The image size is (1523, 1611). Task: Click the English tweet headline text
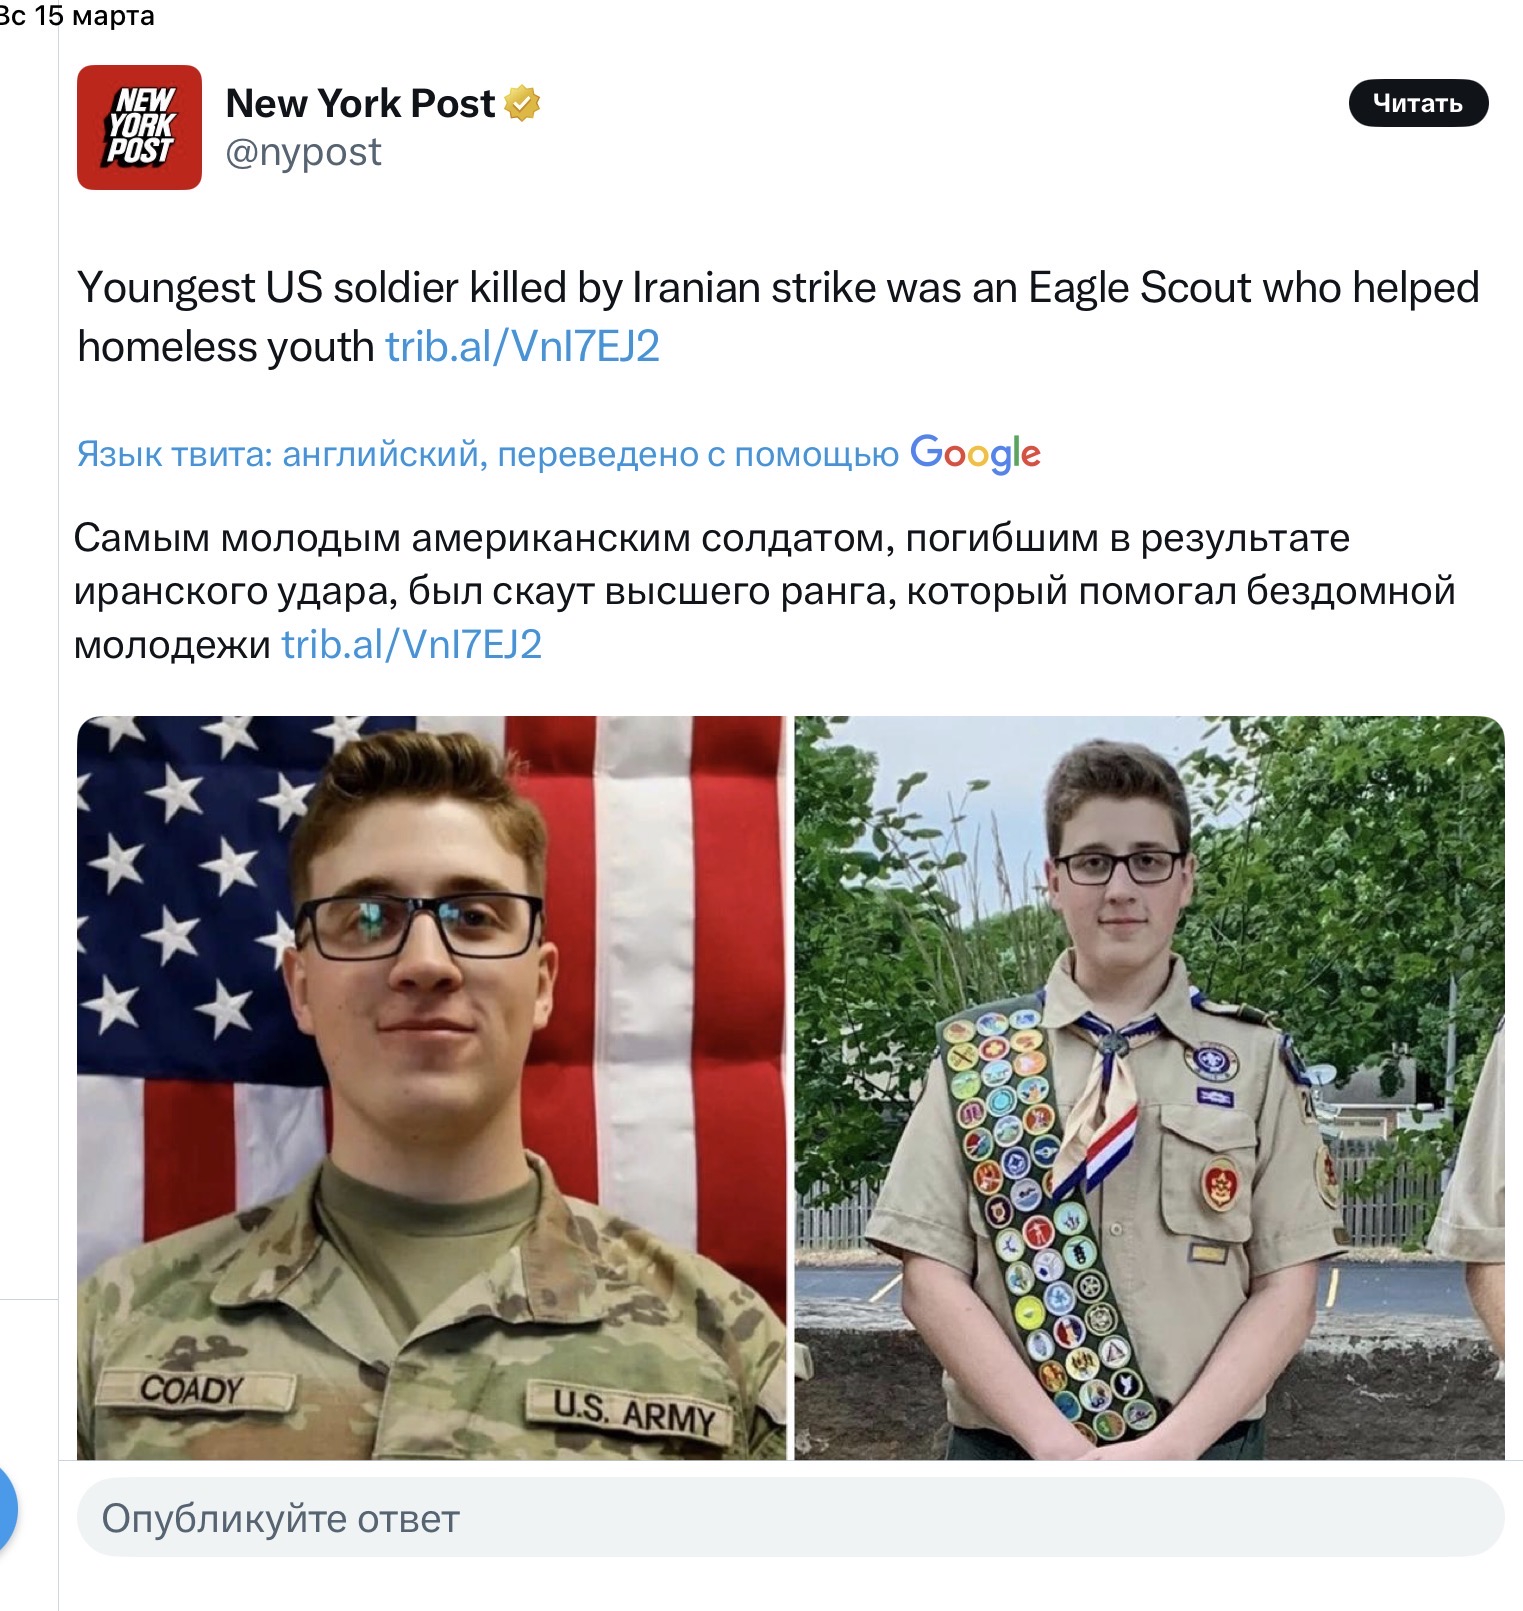click(778, 316)
